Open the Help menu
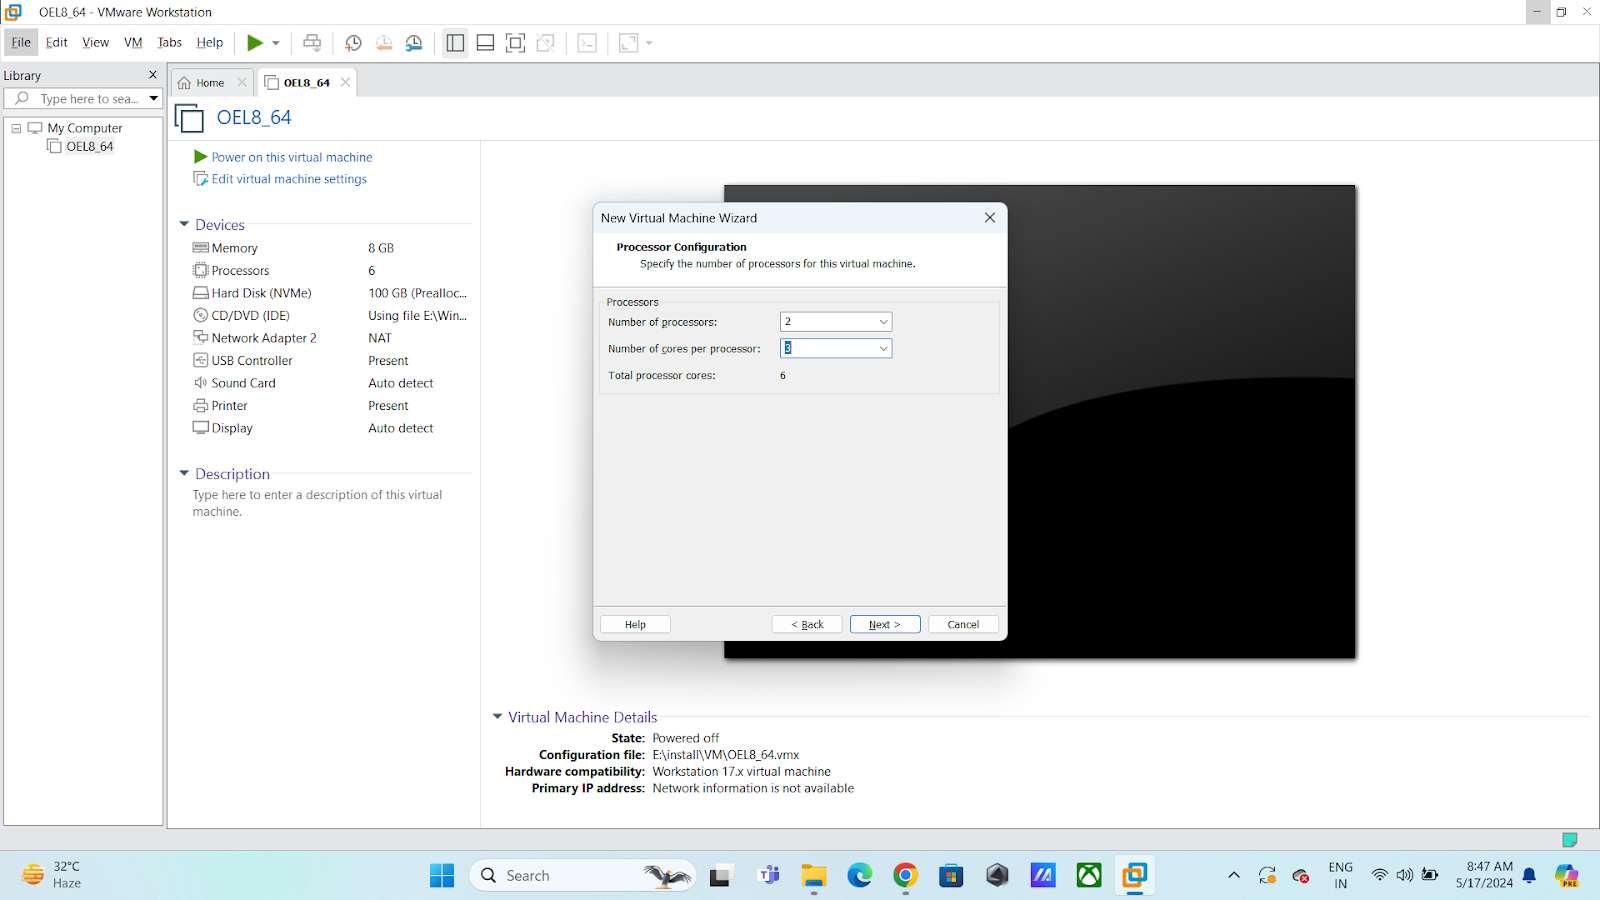1600x900 pixels. pos(210,42)
